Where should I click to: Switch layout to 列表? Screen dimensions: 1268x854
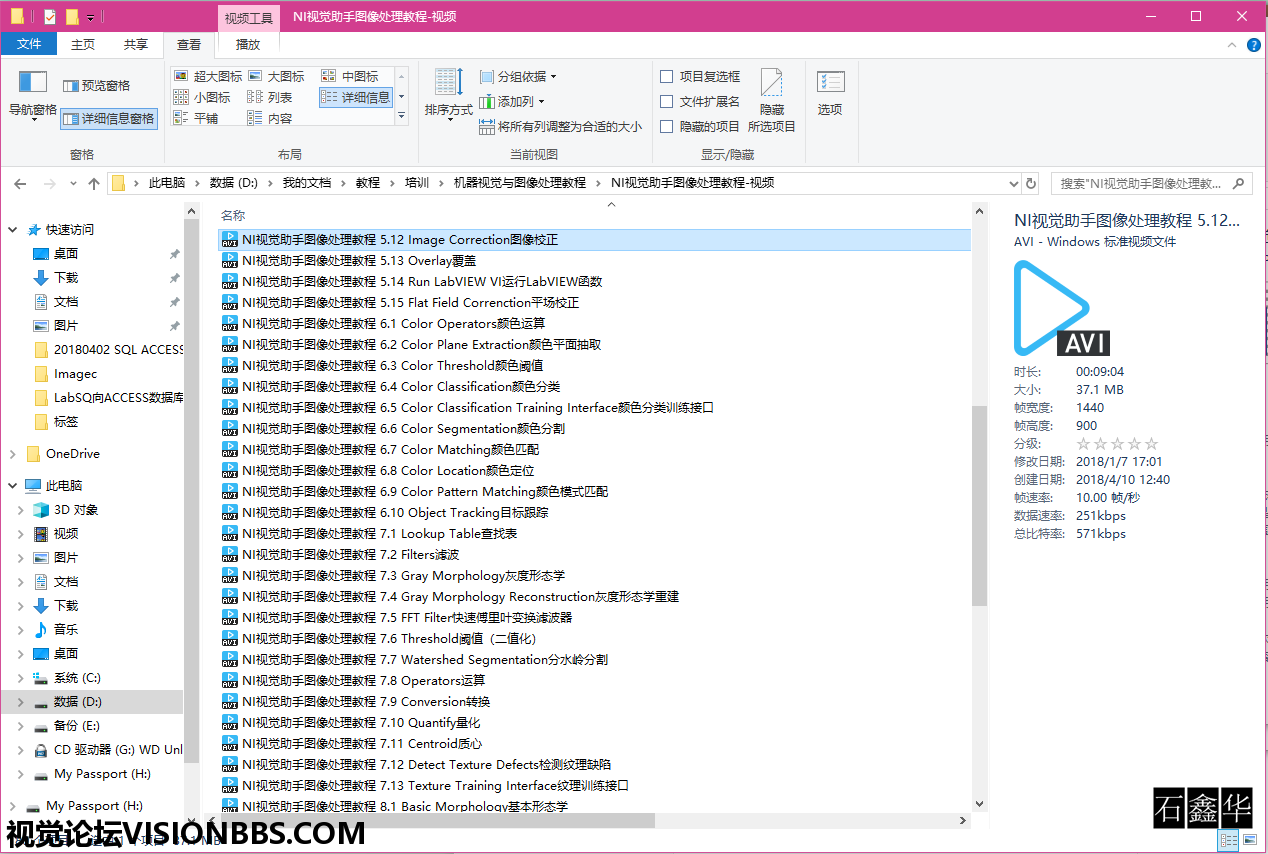[270, 97]
